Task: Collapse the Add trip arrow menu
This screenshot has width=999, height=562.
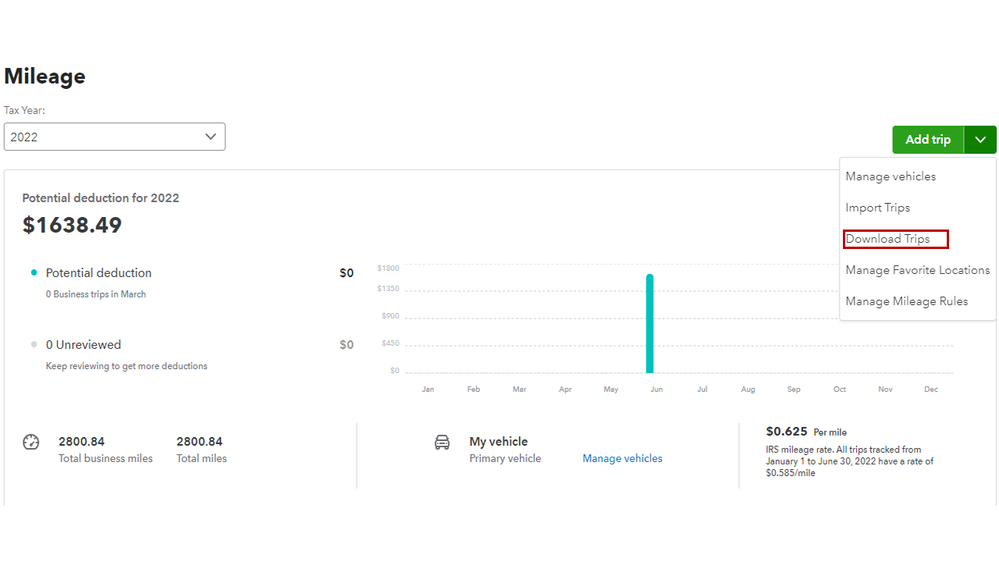Action: (x=980, y=140)
